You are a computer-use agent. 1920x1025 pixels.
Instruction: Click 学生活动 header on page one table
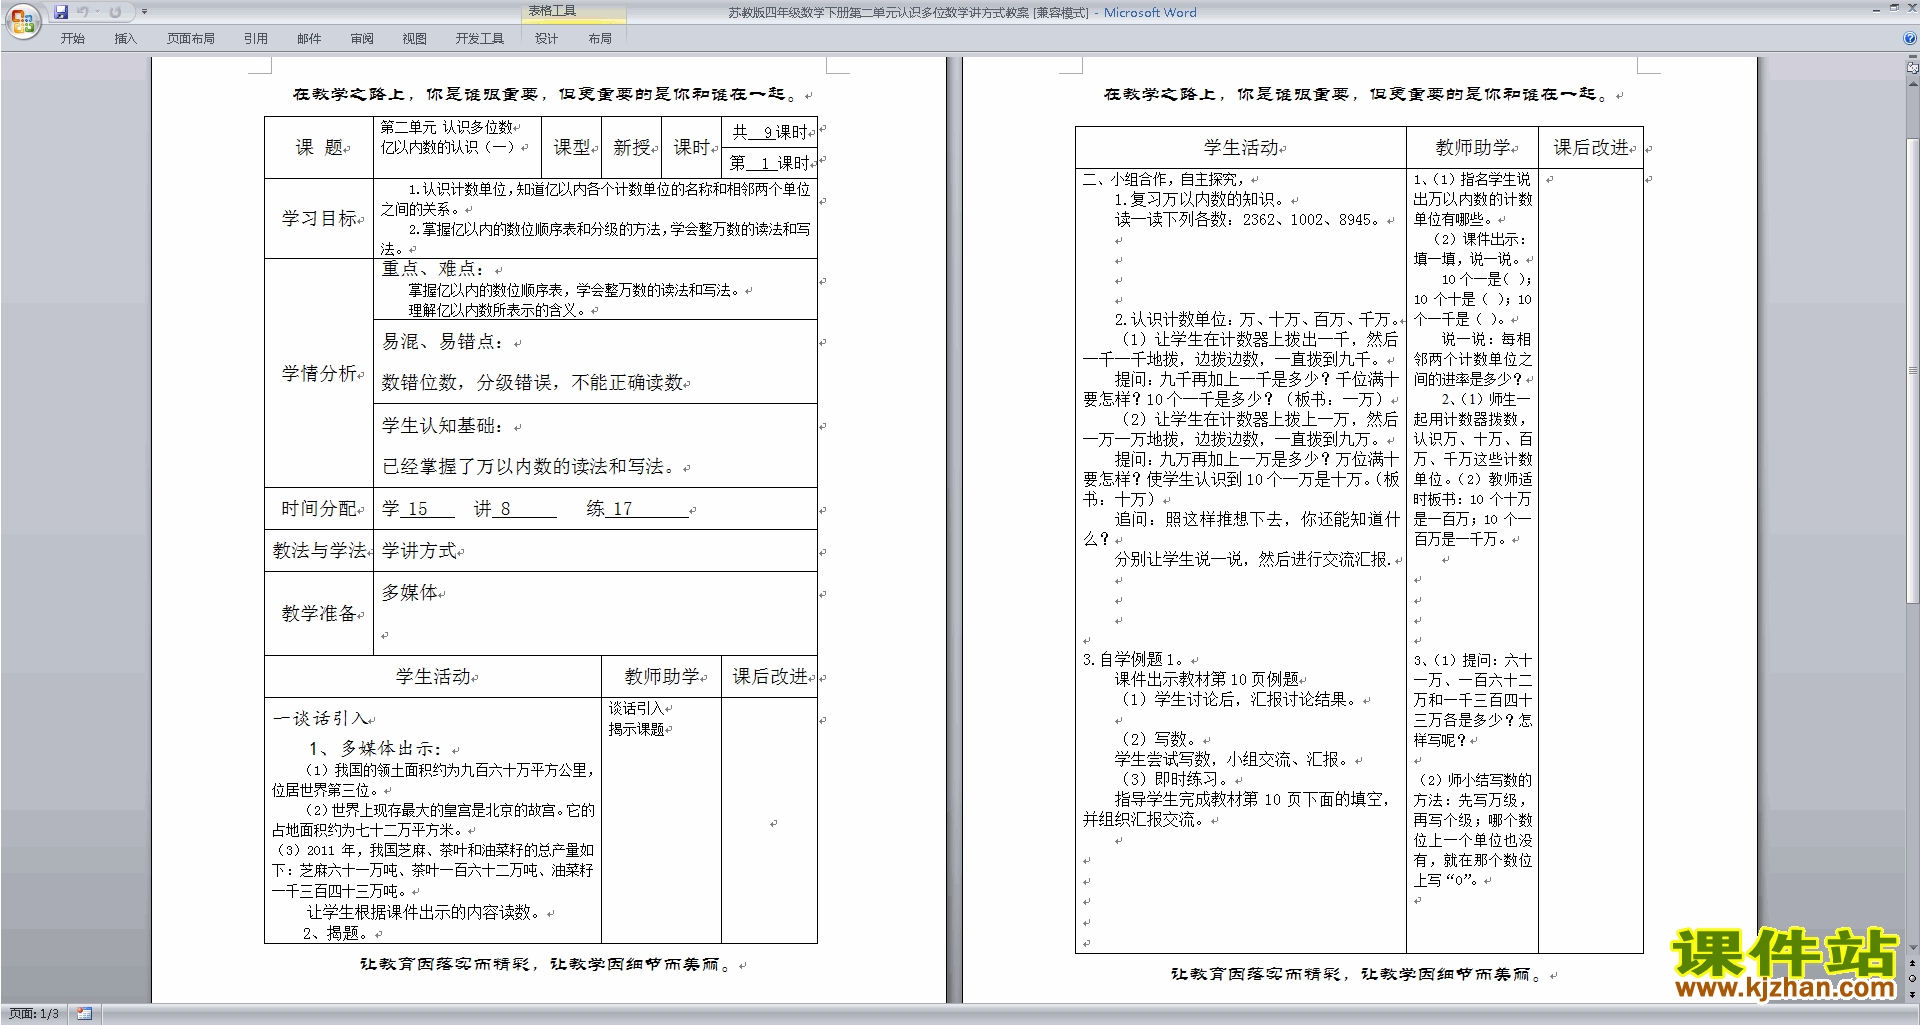pos(433,677)
